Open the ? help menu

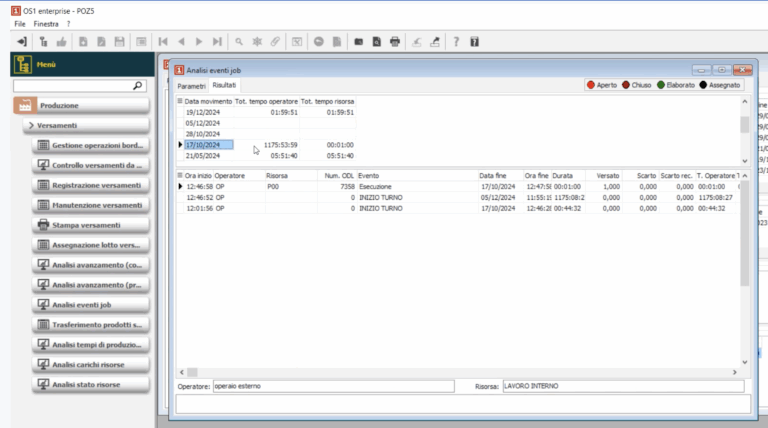click(69, 24)
